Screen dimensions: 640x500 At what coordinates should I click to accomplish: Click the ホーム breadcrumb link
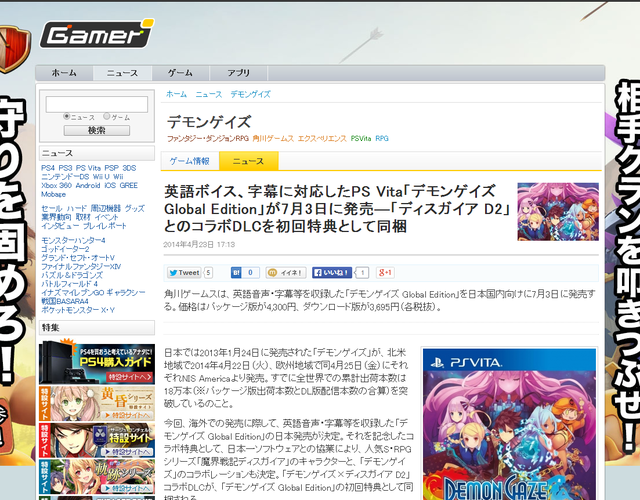176,94
